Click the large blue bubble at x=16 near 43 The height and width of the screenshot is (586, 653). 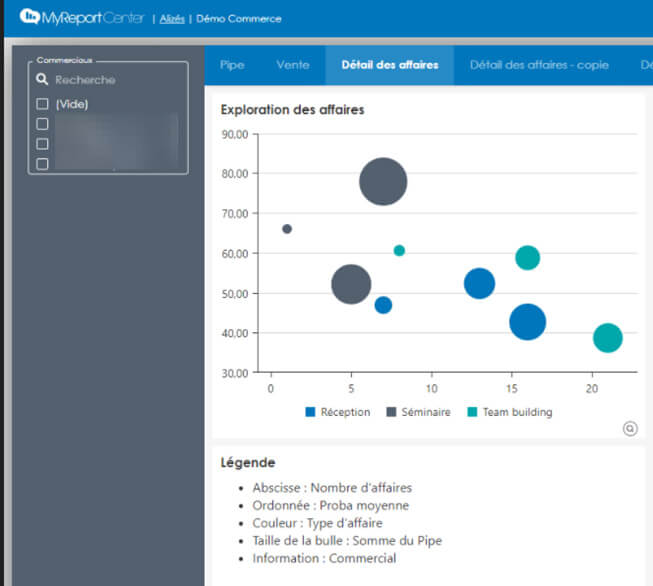(x=528, y=322)
